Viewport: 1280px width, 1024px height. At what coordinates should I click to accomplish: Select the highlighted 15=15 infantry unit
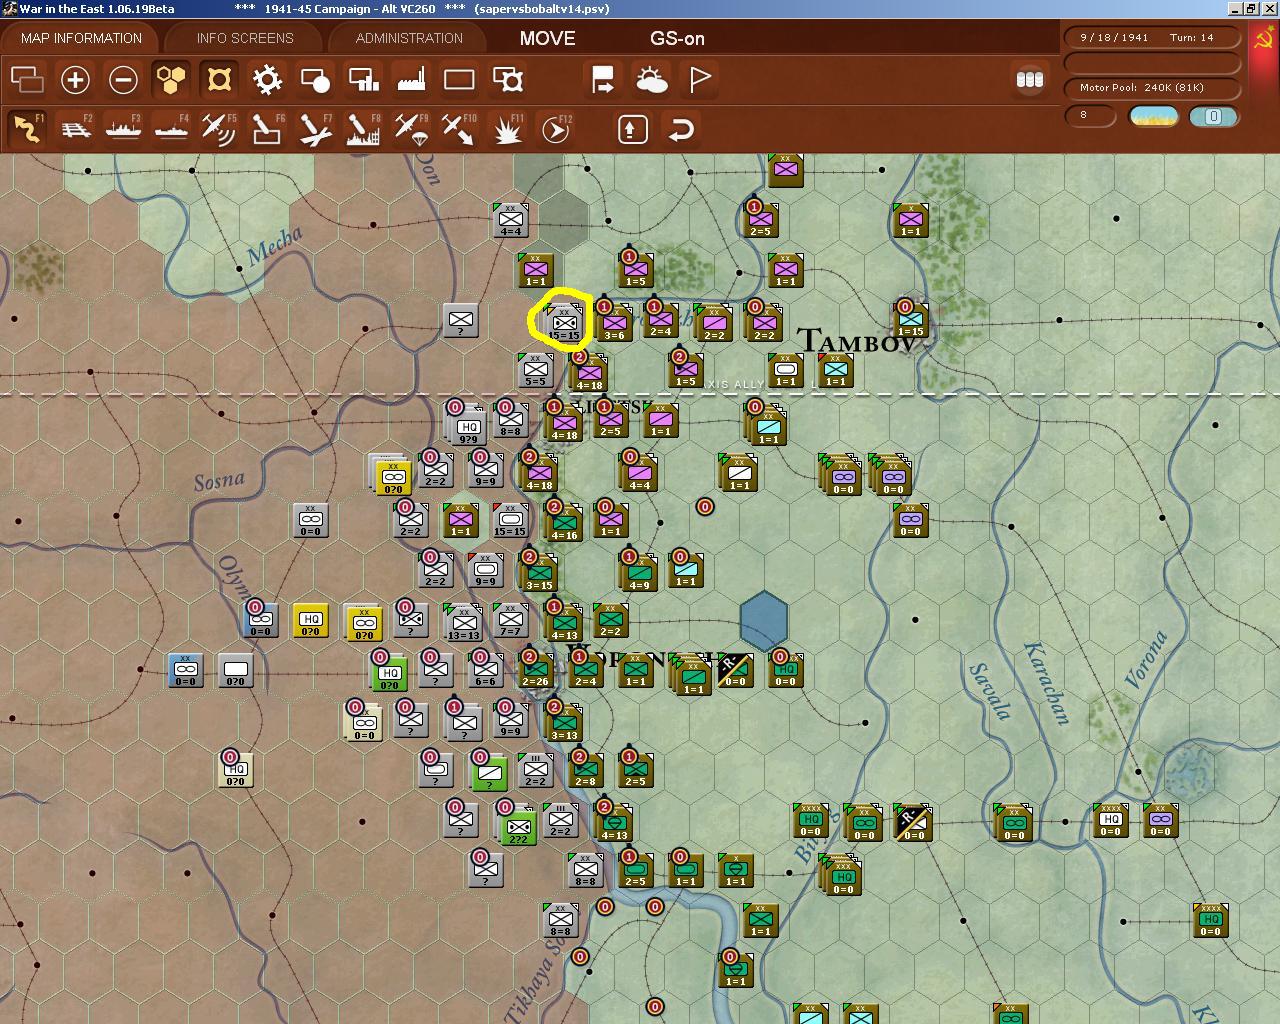click(x=564, y=323)
